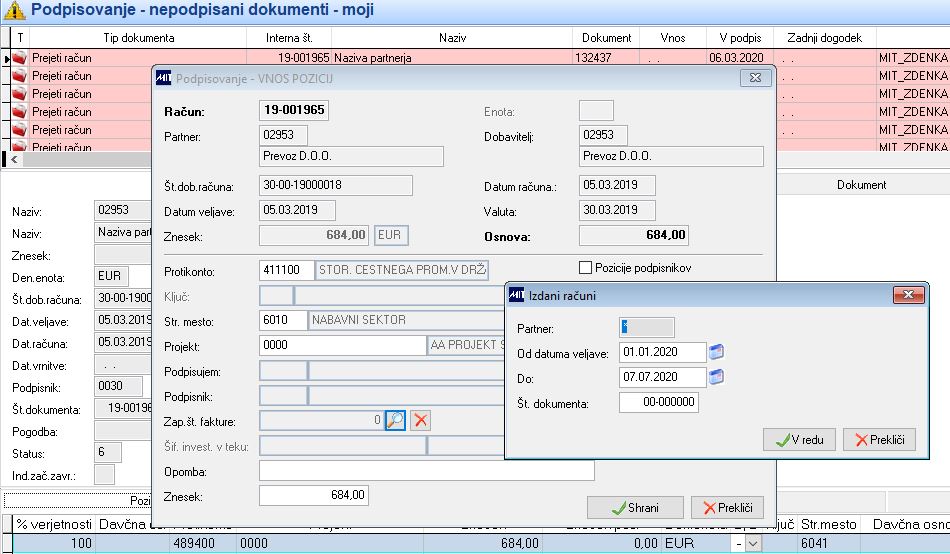Click the red document icon of the second Prejeti račun row

(x=20, y=76)
